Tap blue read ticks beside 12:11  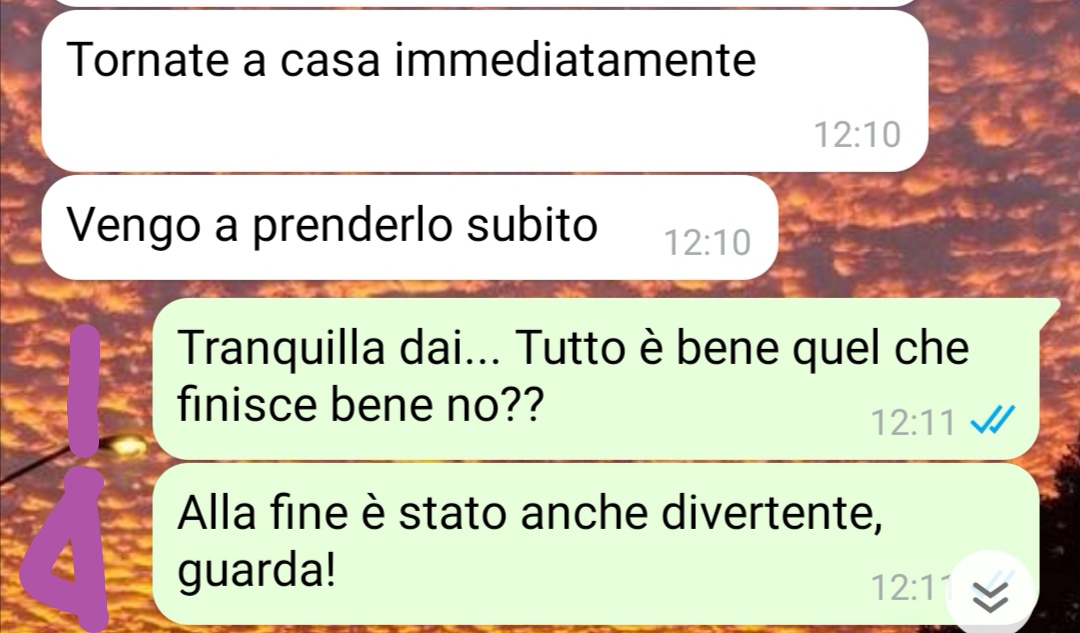pos(993,420)
